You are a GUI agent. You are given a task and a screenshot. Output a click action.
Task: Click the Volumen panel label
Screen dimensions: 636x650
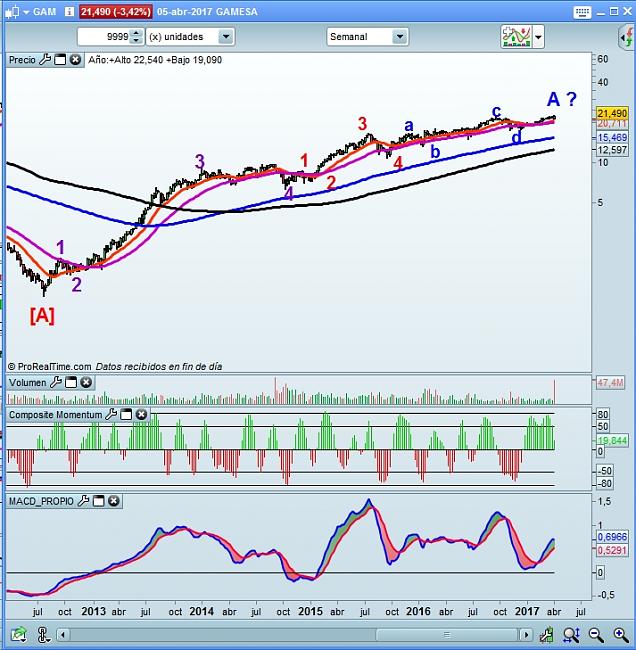click(28, 382)
